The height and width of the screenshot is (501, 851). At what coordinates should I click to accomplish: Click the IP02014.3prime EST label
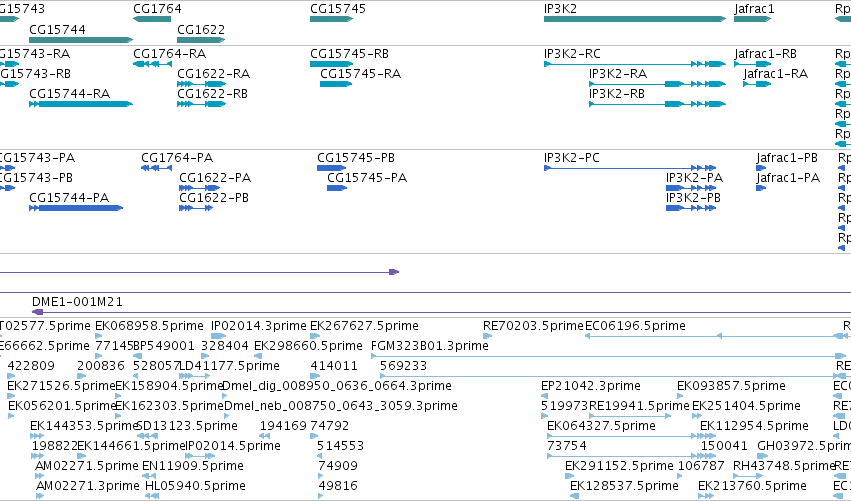point(259,326)
